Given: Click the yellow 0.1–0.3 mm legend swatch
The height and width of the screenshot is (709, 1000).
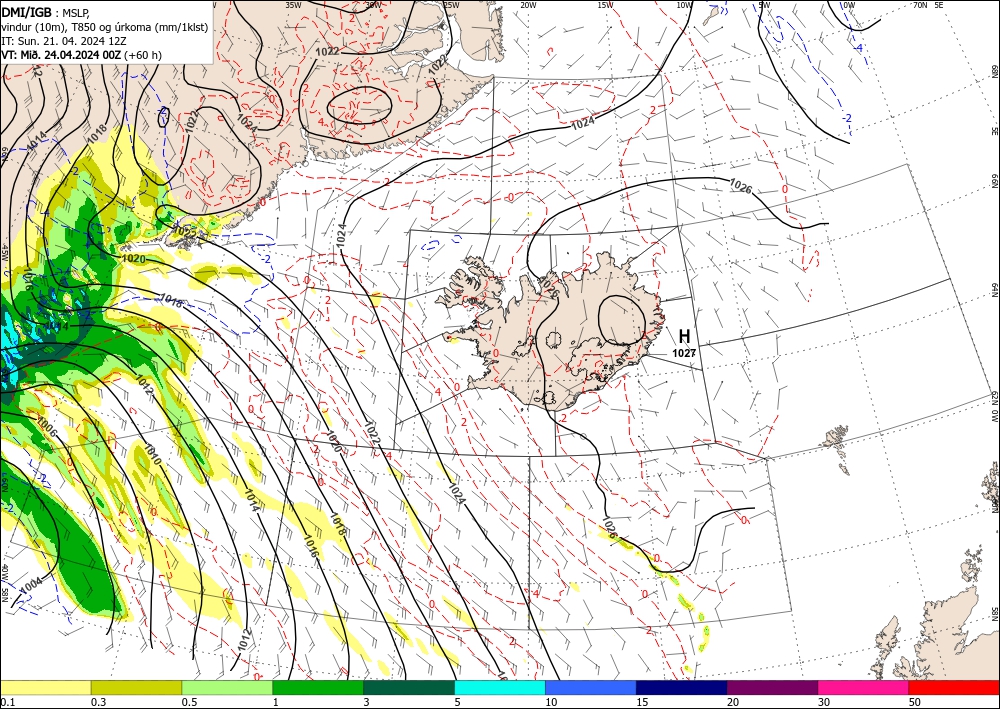Looking at the screenshot, I should tap(45, 687).
